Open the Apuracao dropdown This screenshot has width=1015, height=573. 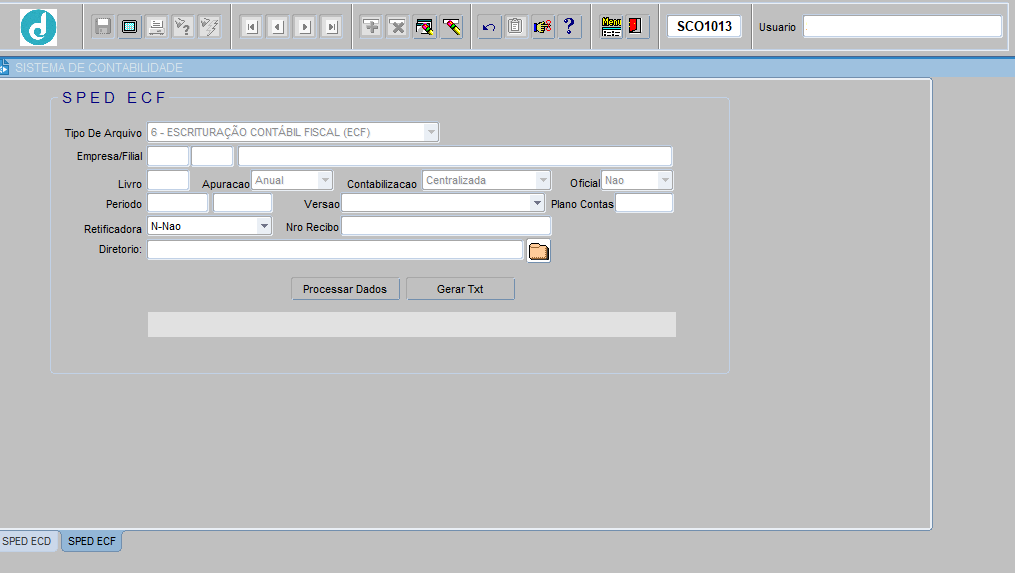click(x=325, y=180)
